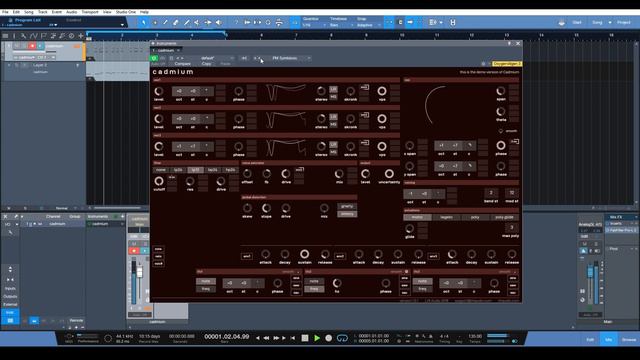This screenshot has width=640, height=360.
Task: Click the Compare button in the plugin header
Action: 182,64
